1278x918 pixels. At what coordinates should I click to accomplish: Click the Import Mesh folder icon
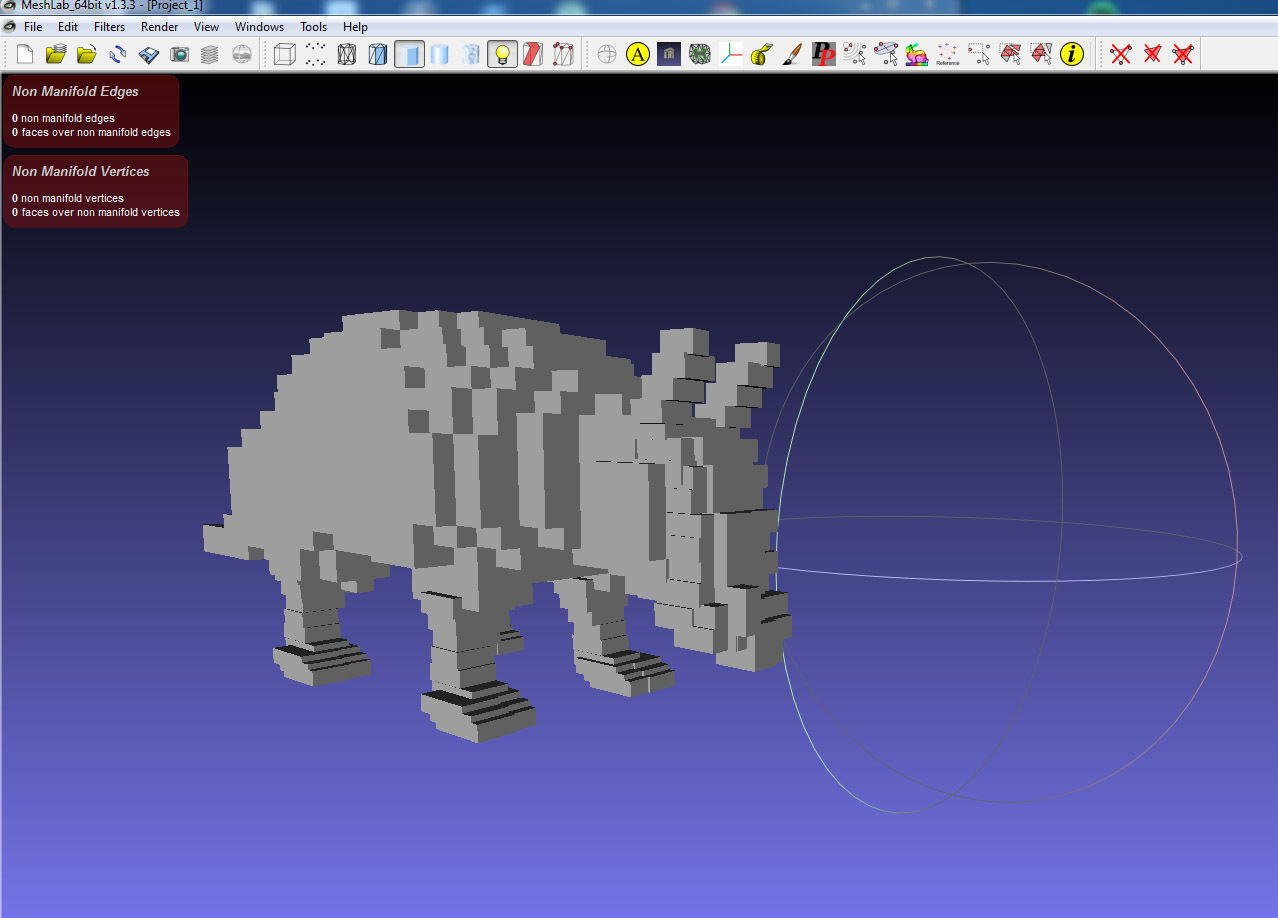[x=87, y=54]
